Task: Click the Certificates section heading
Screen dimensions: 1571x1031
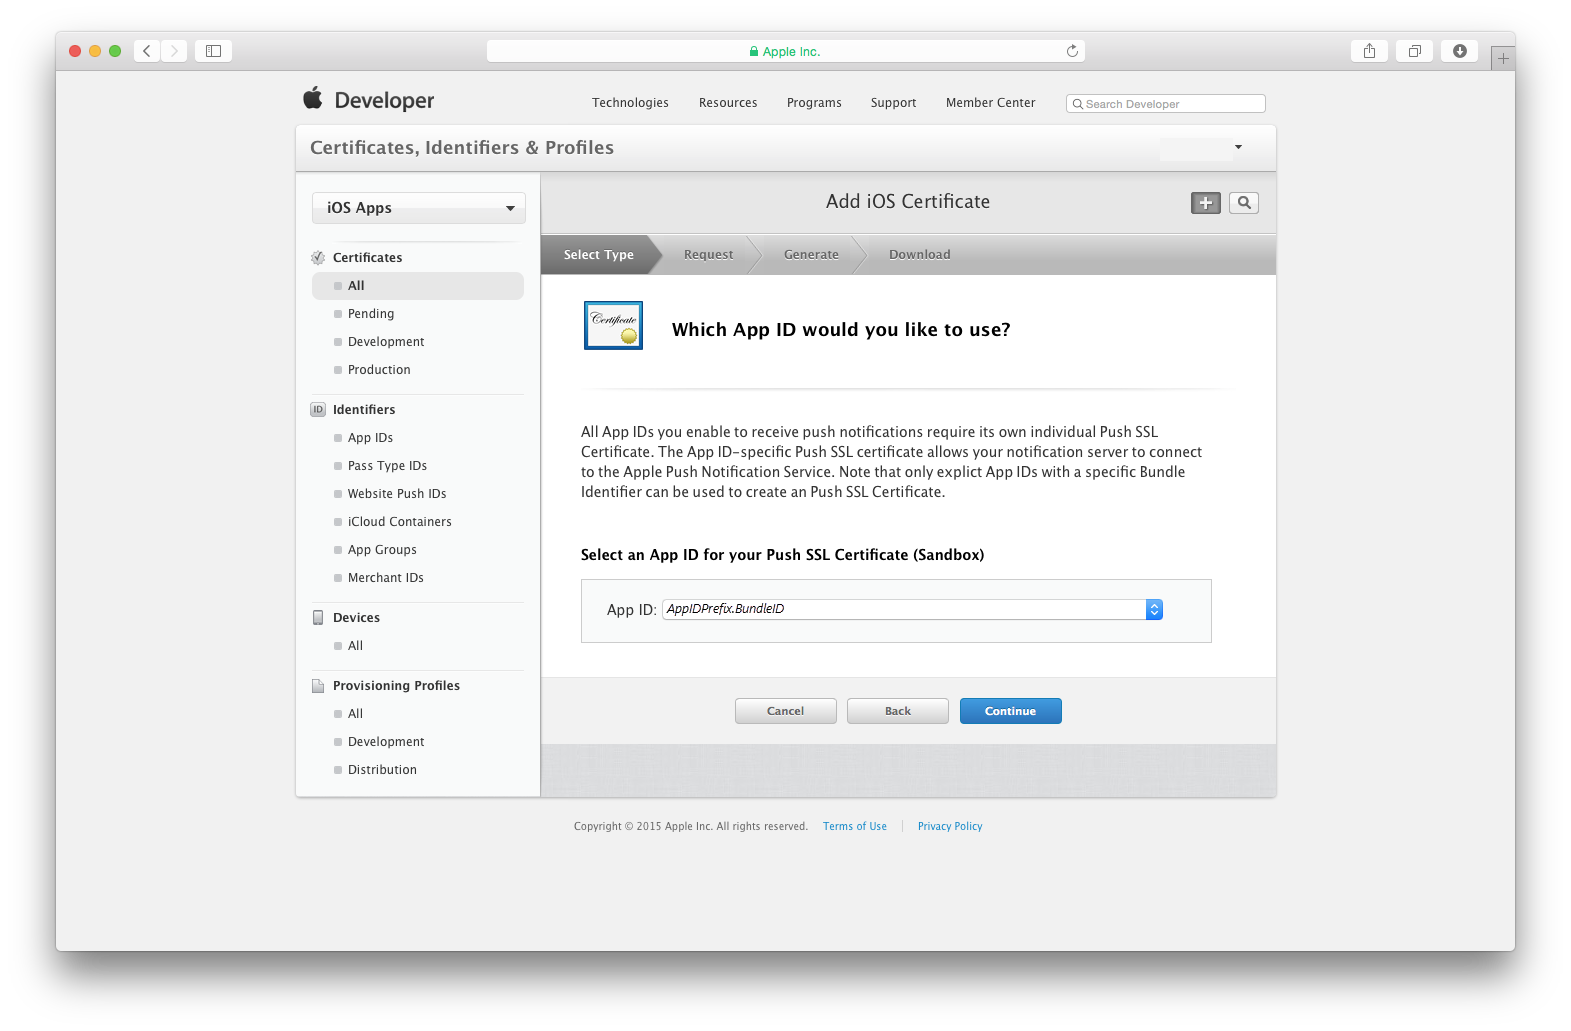Action: point(367,258)
